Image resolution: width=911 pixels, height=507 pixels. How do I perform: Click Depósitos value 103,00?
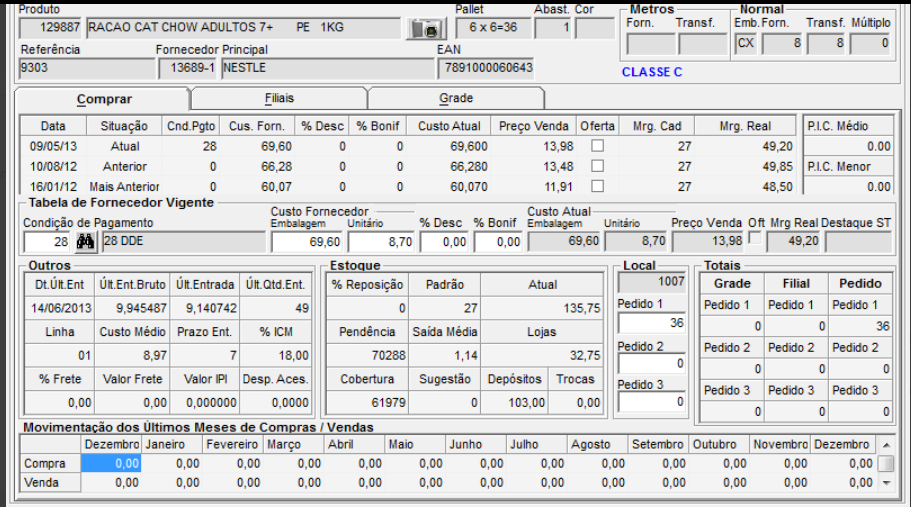tap(514, 402)
